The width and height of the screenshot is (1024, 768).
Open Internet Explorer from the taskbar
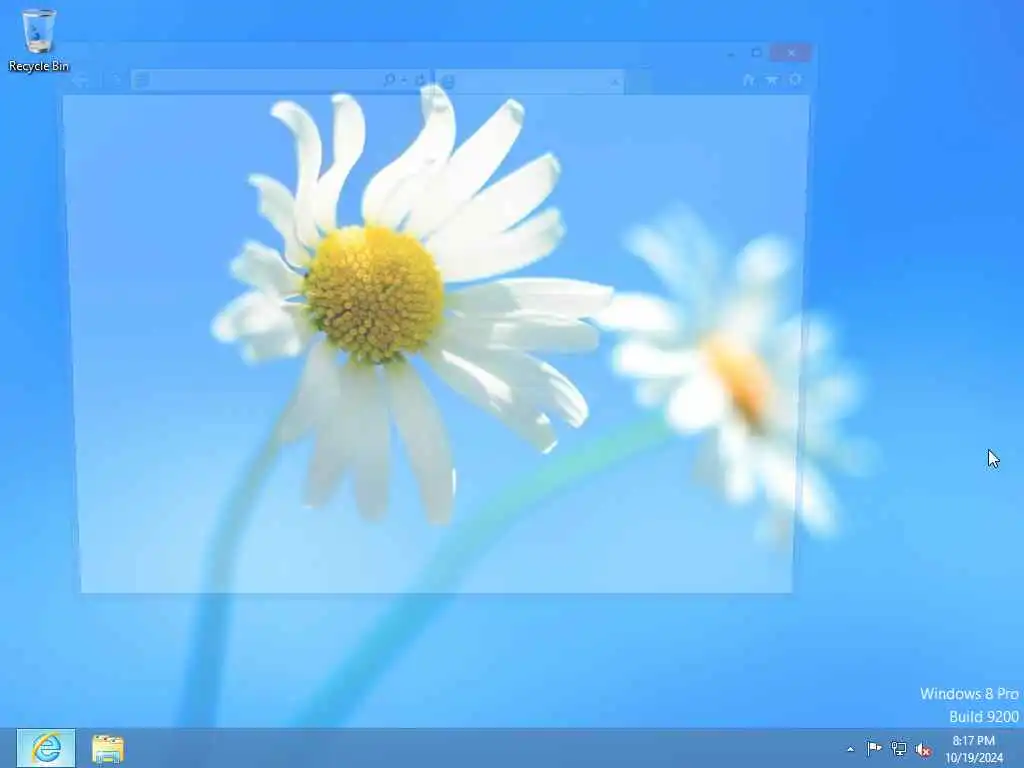pyautogui.click(x=46, y=748)
